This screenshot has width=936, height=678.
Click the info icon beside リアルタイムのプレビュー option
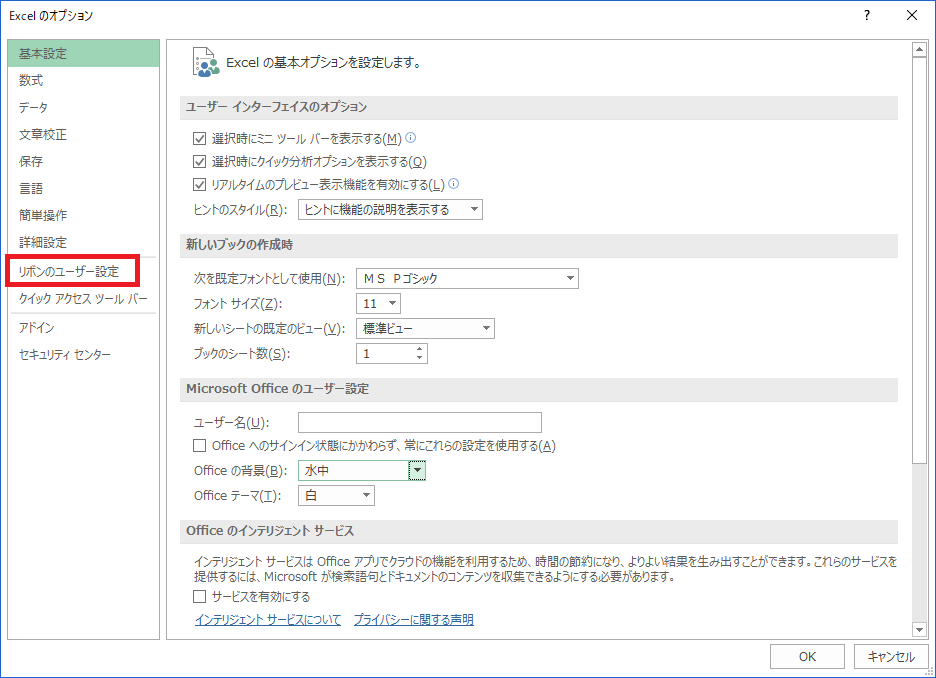454,184
